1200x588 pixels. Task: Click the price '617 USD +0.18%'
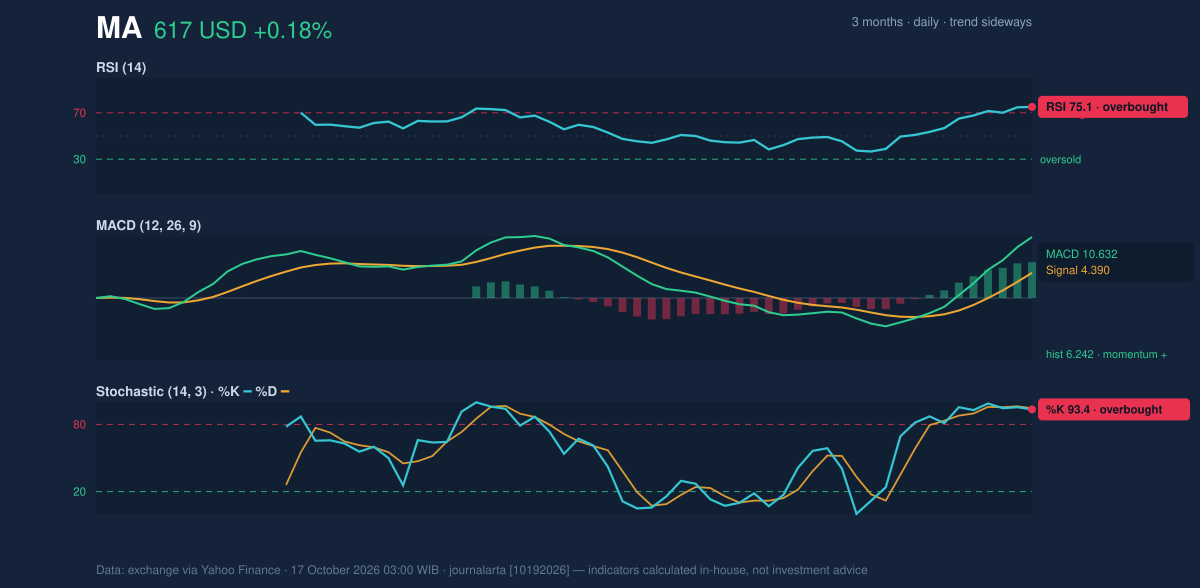243,31
